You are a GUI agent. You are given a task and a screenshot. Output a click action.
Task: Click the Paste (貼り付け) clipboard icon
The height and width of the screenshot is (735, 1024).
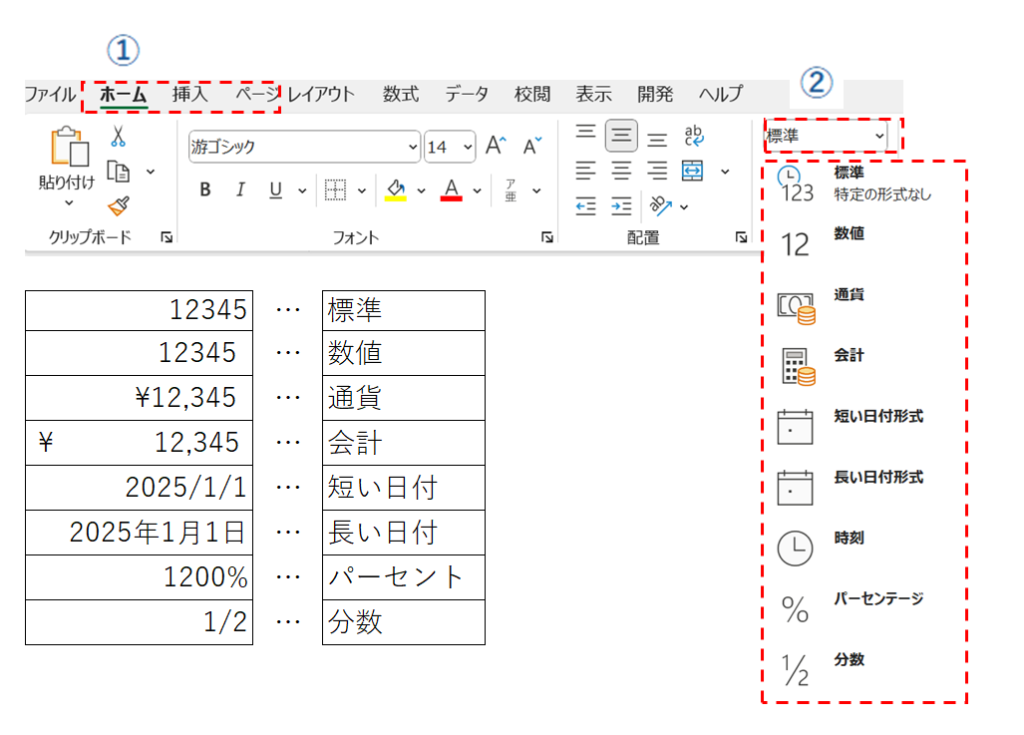point(65,148)
